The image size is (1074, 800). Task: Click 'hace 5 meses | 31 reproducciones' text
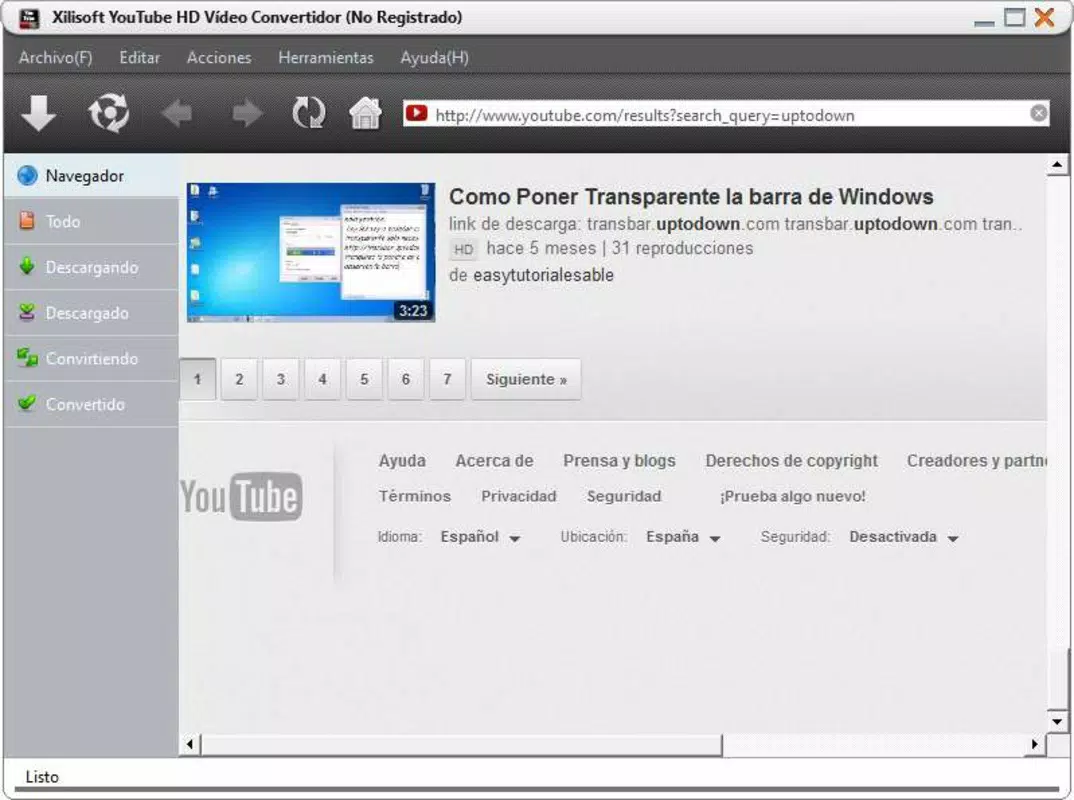coord(619,248)
